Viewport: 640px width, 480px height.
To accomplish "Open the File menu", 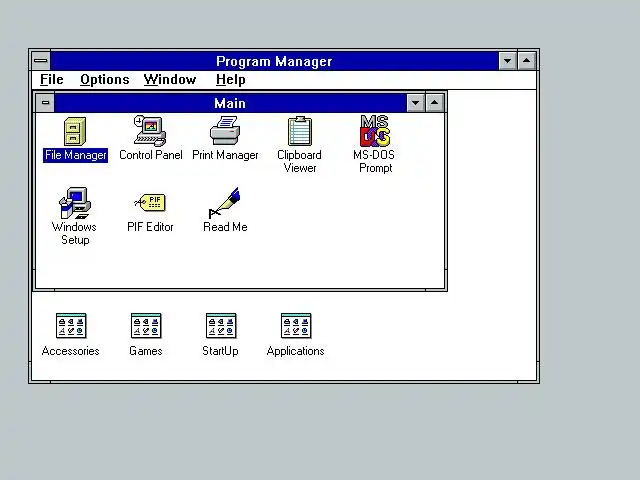I will tap(52, 80).
